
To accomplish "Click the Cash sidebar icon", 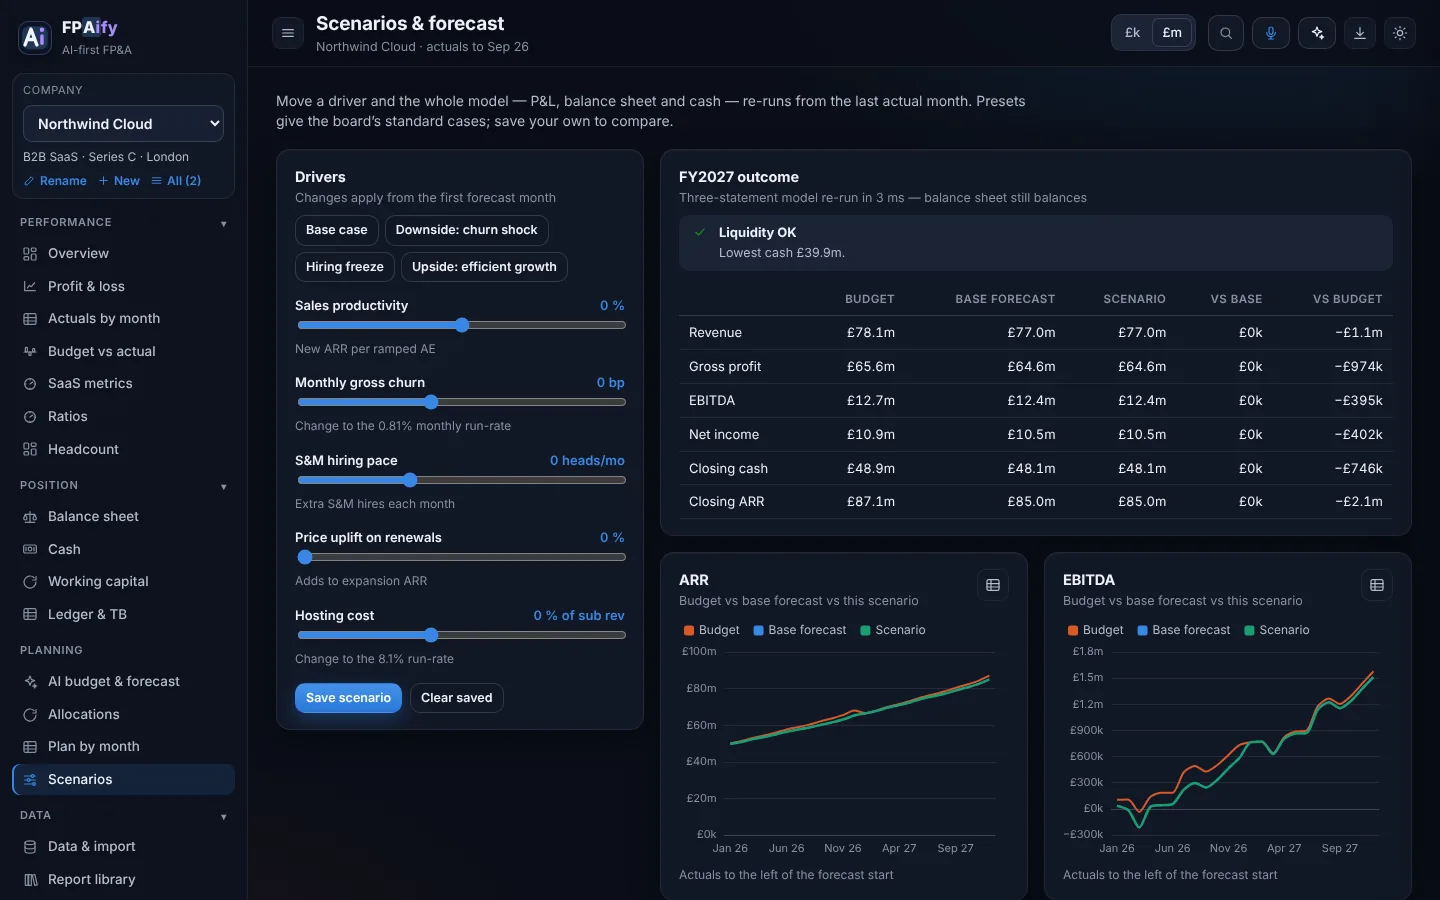I will [30, 550].
